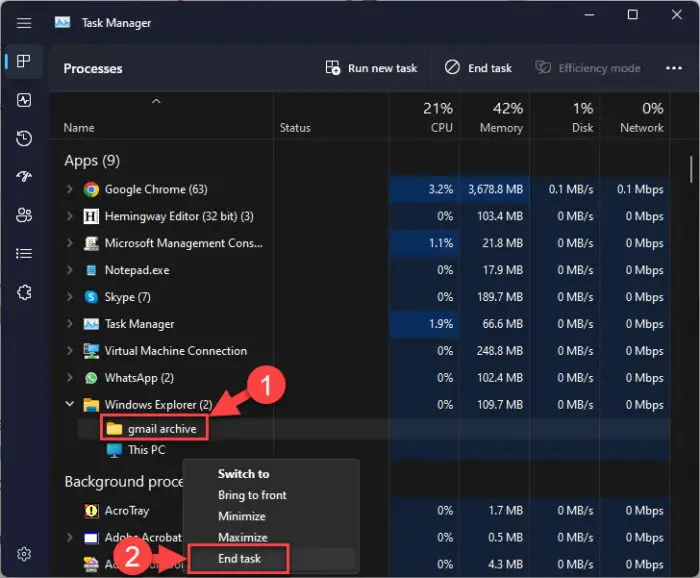Open the Services sidebar icon

24,292
